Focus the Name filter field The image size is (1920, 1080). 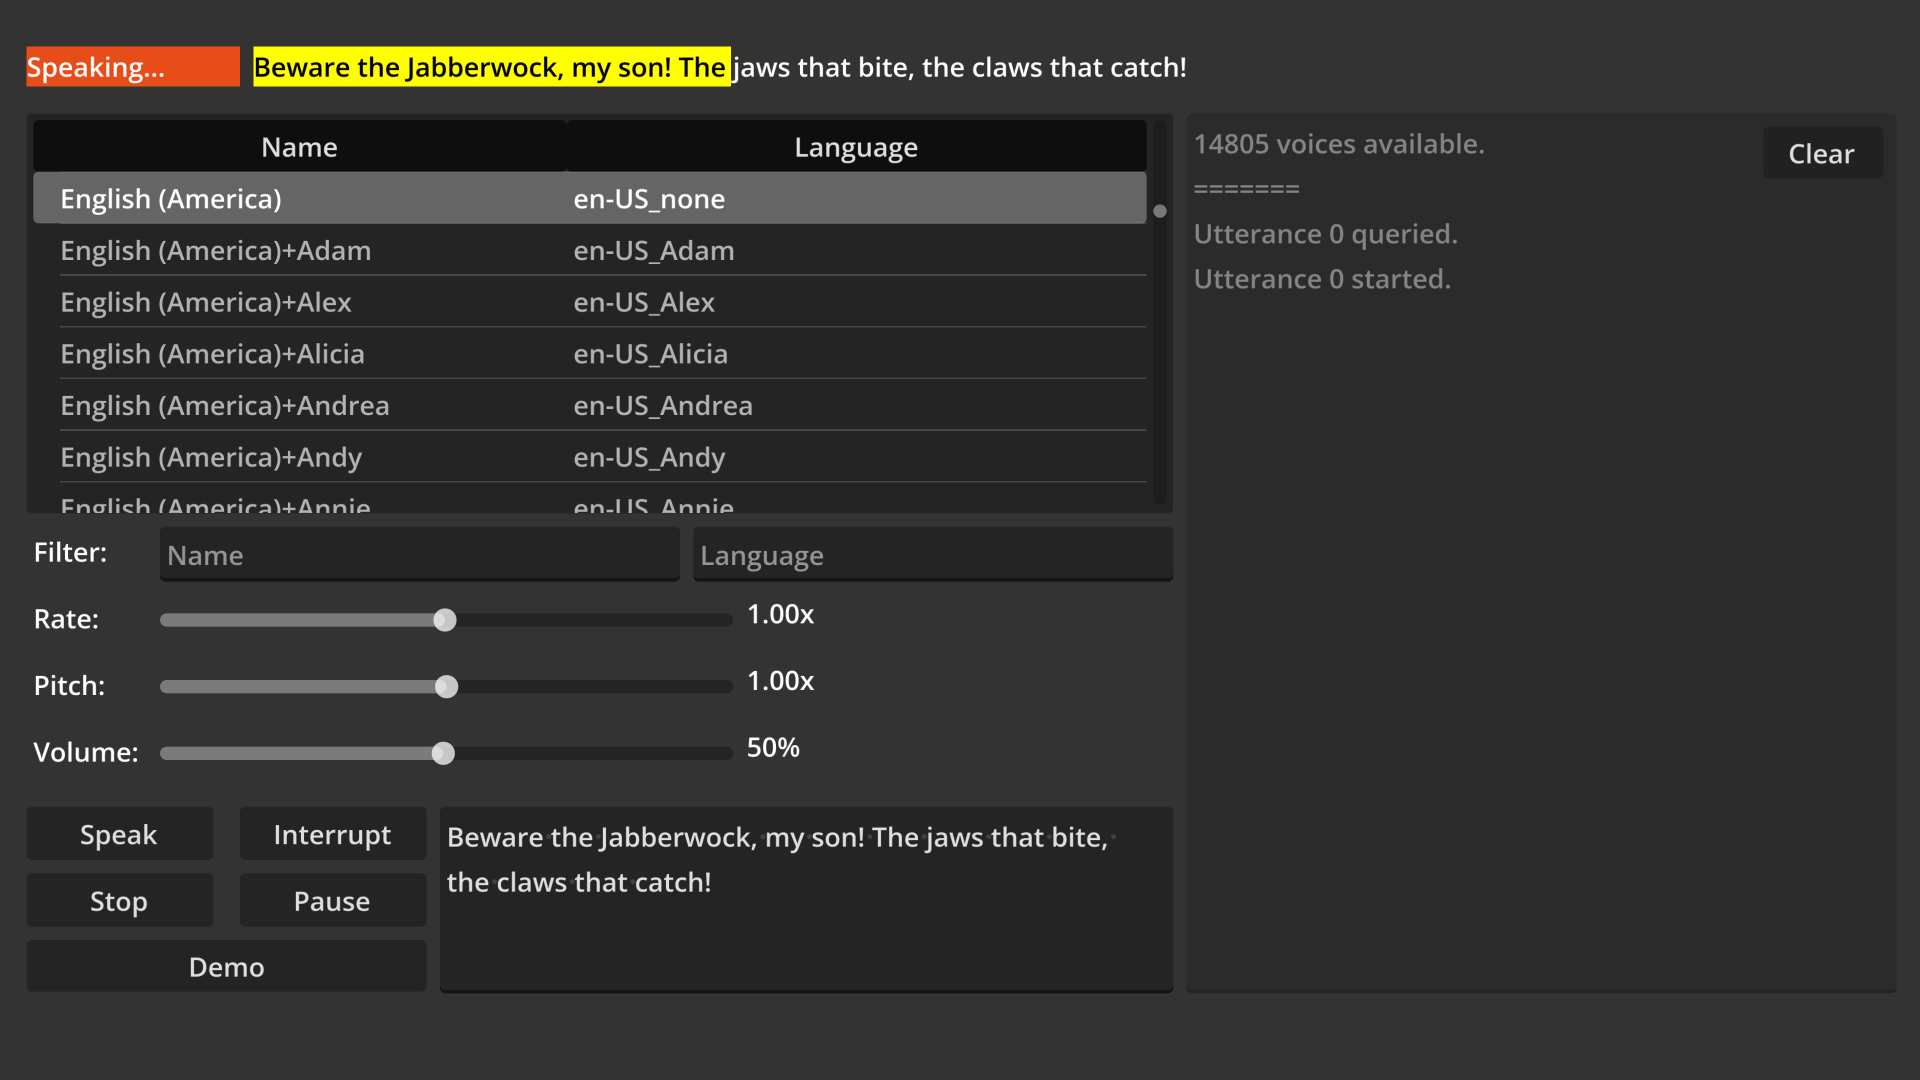tap(419, 555)
